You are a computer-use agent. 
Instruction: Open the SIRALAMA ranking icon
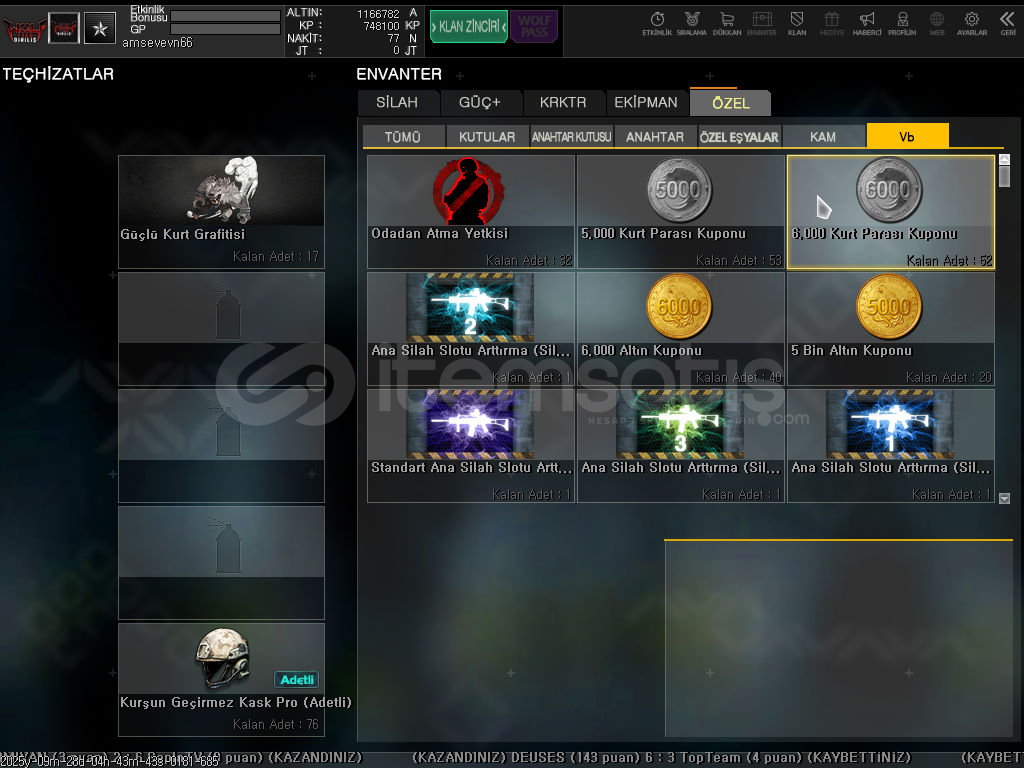click(692, 24)
